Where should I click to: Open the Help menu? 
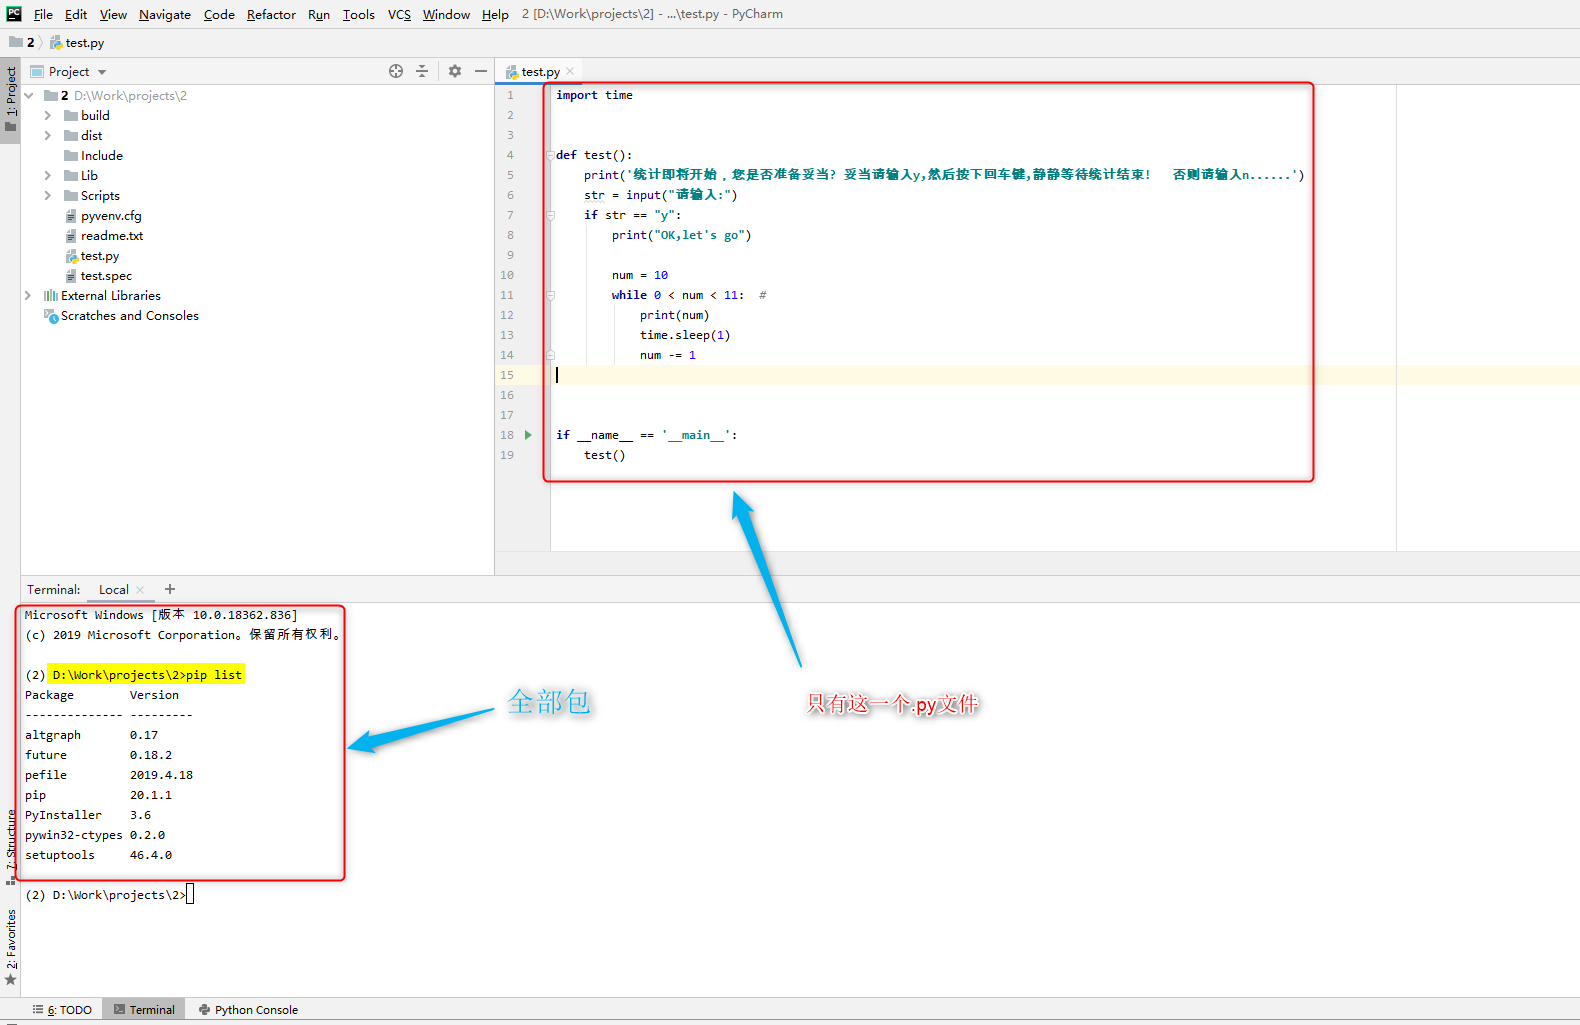495,14
